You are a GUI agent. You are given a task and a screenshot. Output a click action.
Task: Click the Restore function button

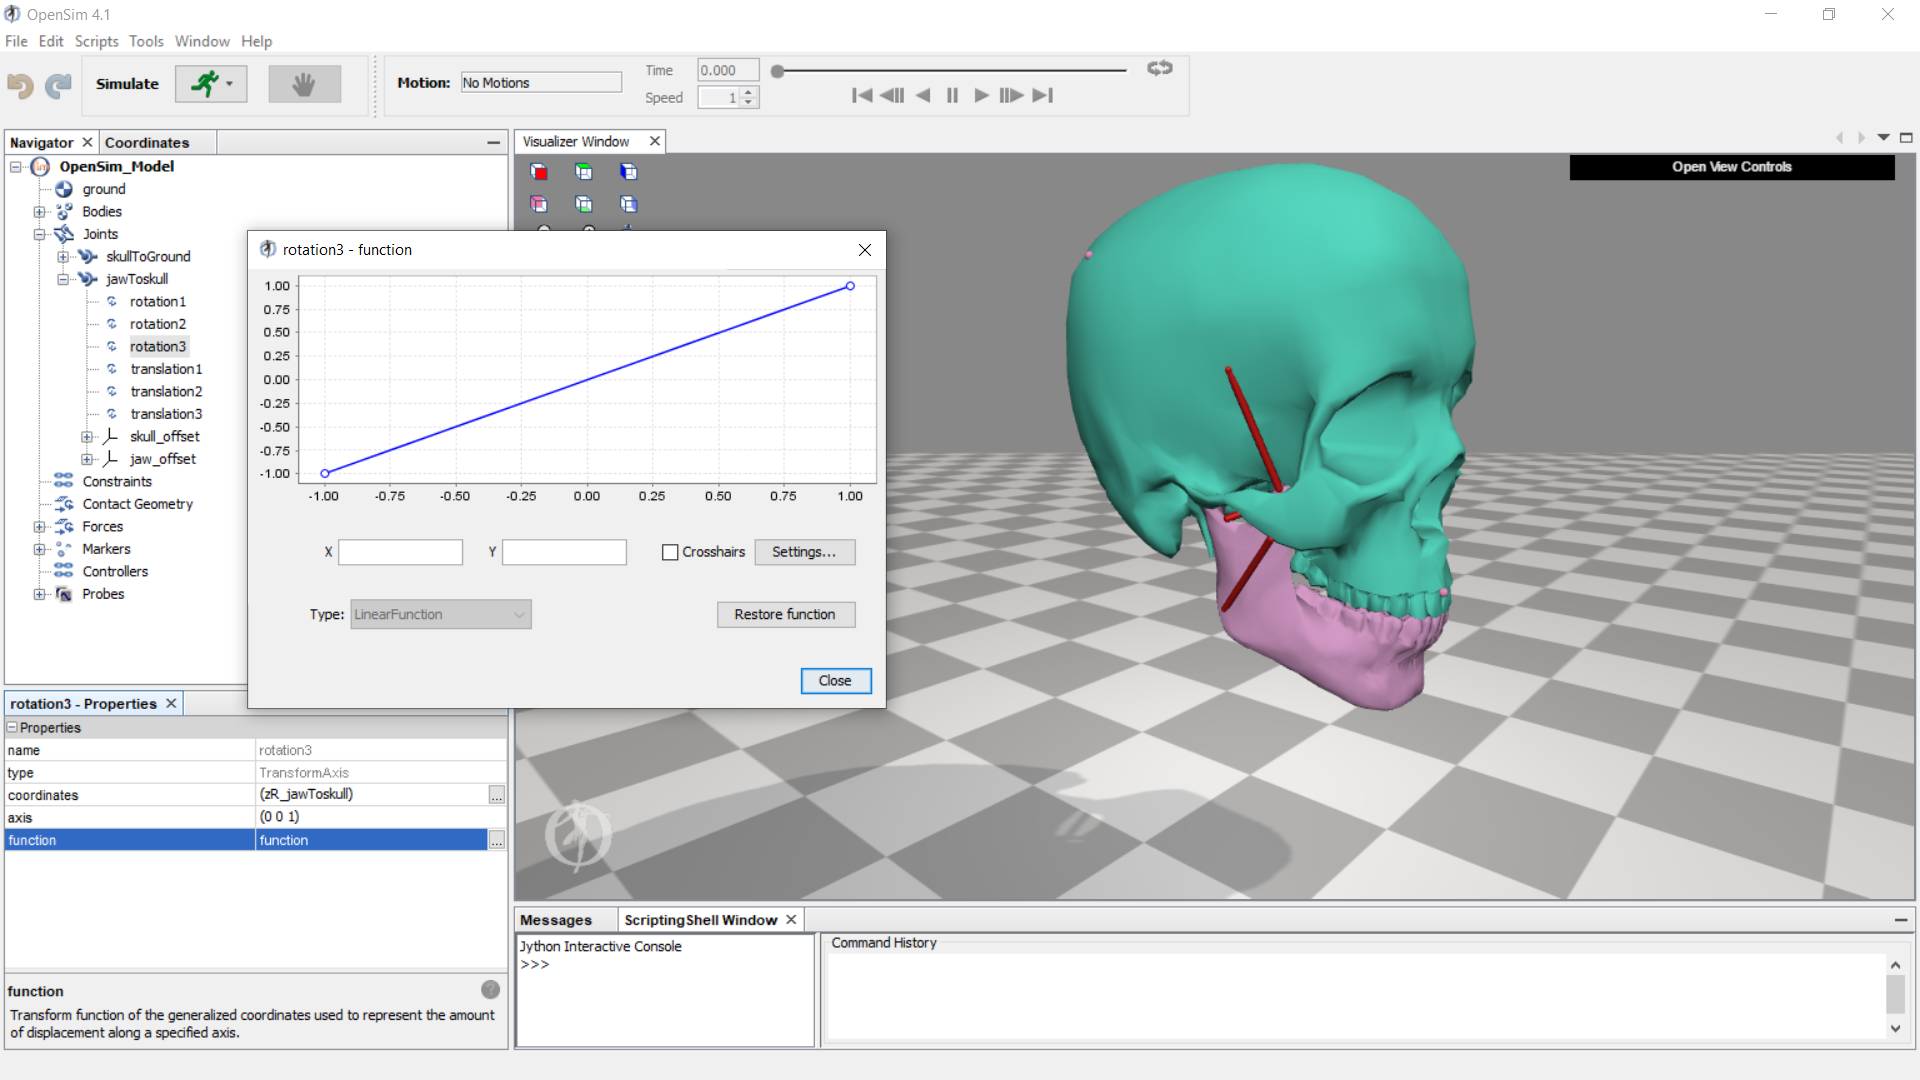pyautogui.click(x=785, y=614)
